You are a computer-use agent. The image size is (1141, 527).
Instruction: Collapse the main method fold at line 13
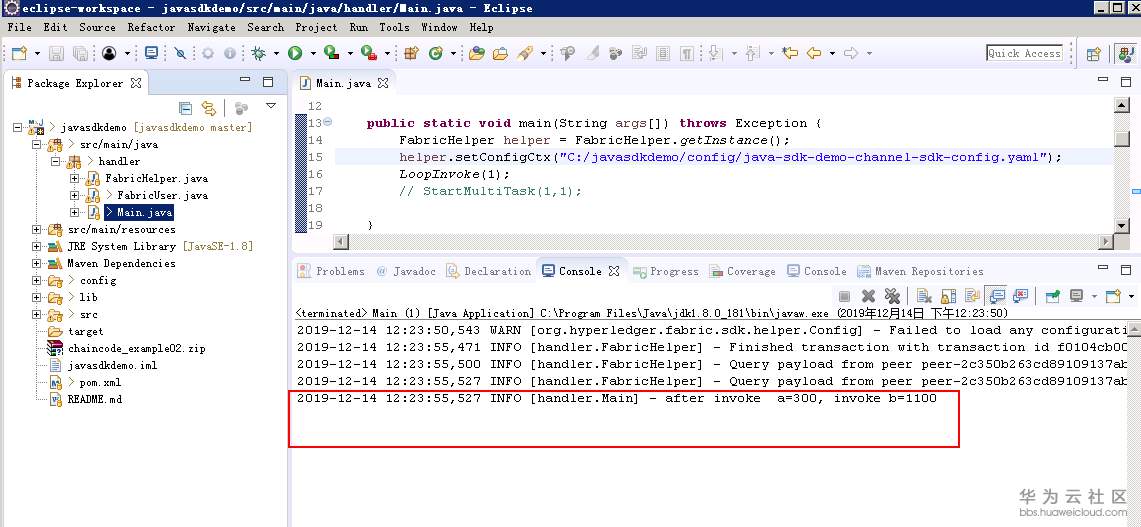point(327,122)
